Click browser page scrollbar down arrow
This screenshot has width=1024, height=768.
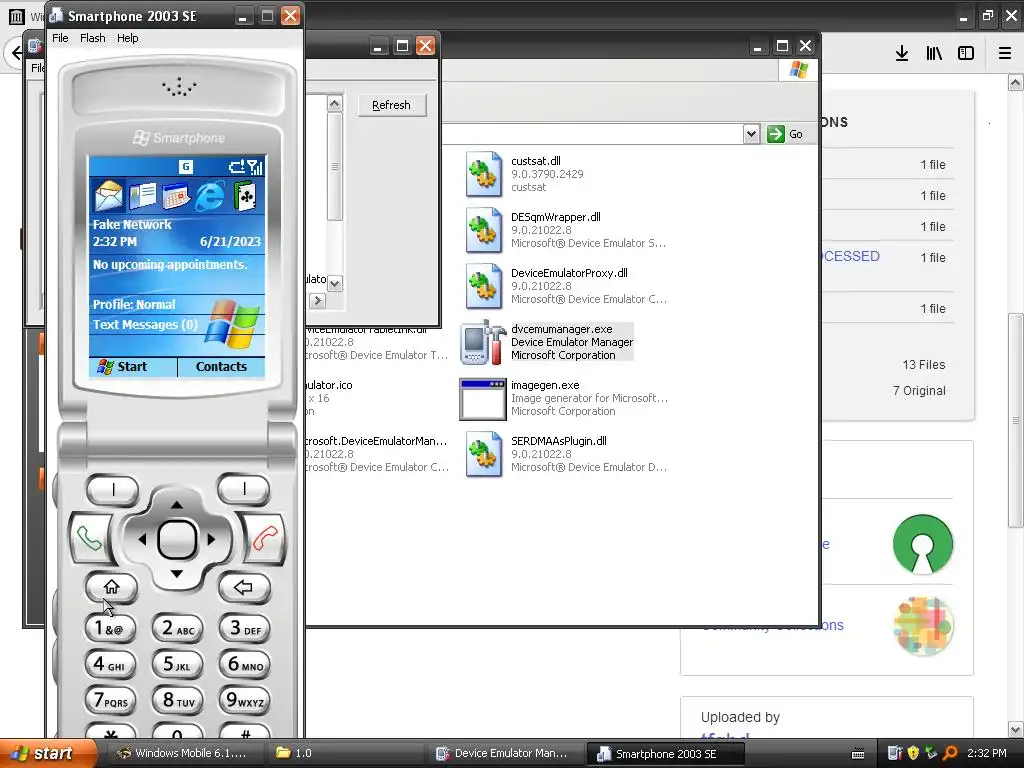click(1016, 728)
